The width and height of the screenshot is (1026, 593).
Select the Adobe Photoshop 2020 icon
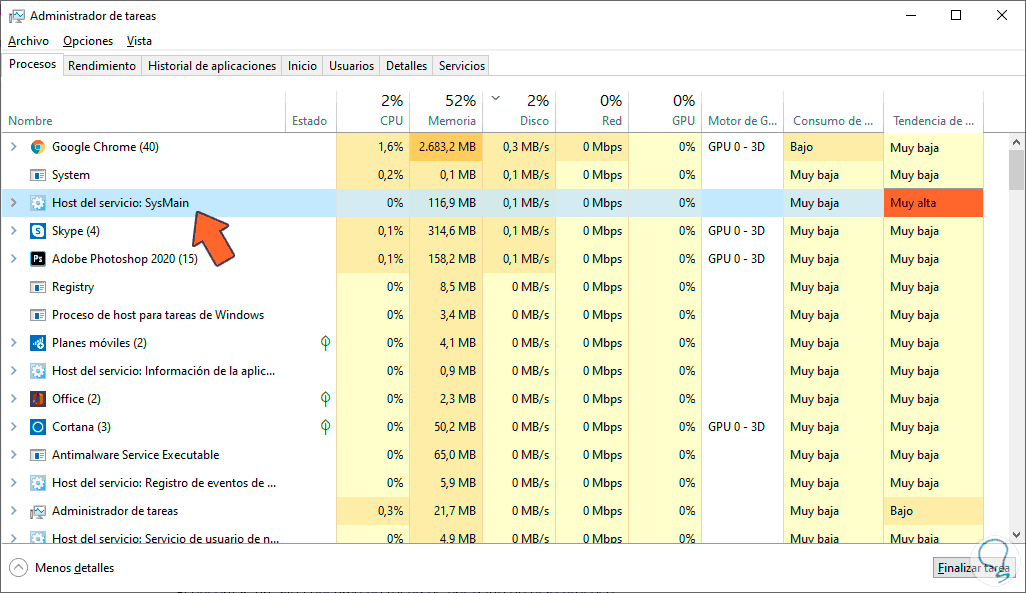[38, 259]
